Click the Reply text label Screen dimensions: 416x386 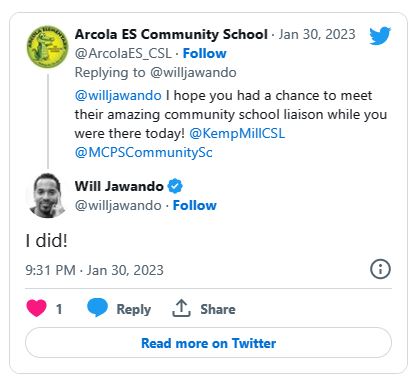coord(134,309)
